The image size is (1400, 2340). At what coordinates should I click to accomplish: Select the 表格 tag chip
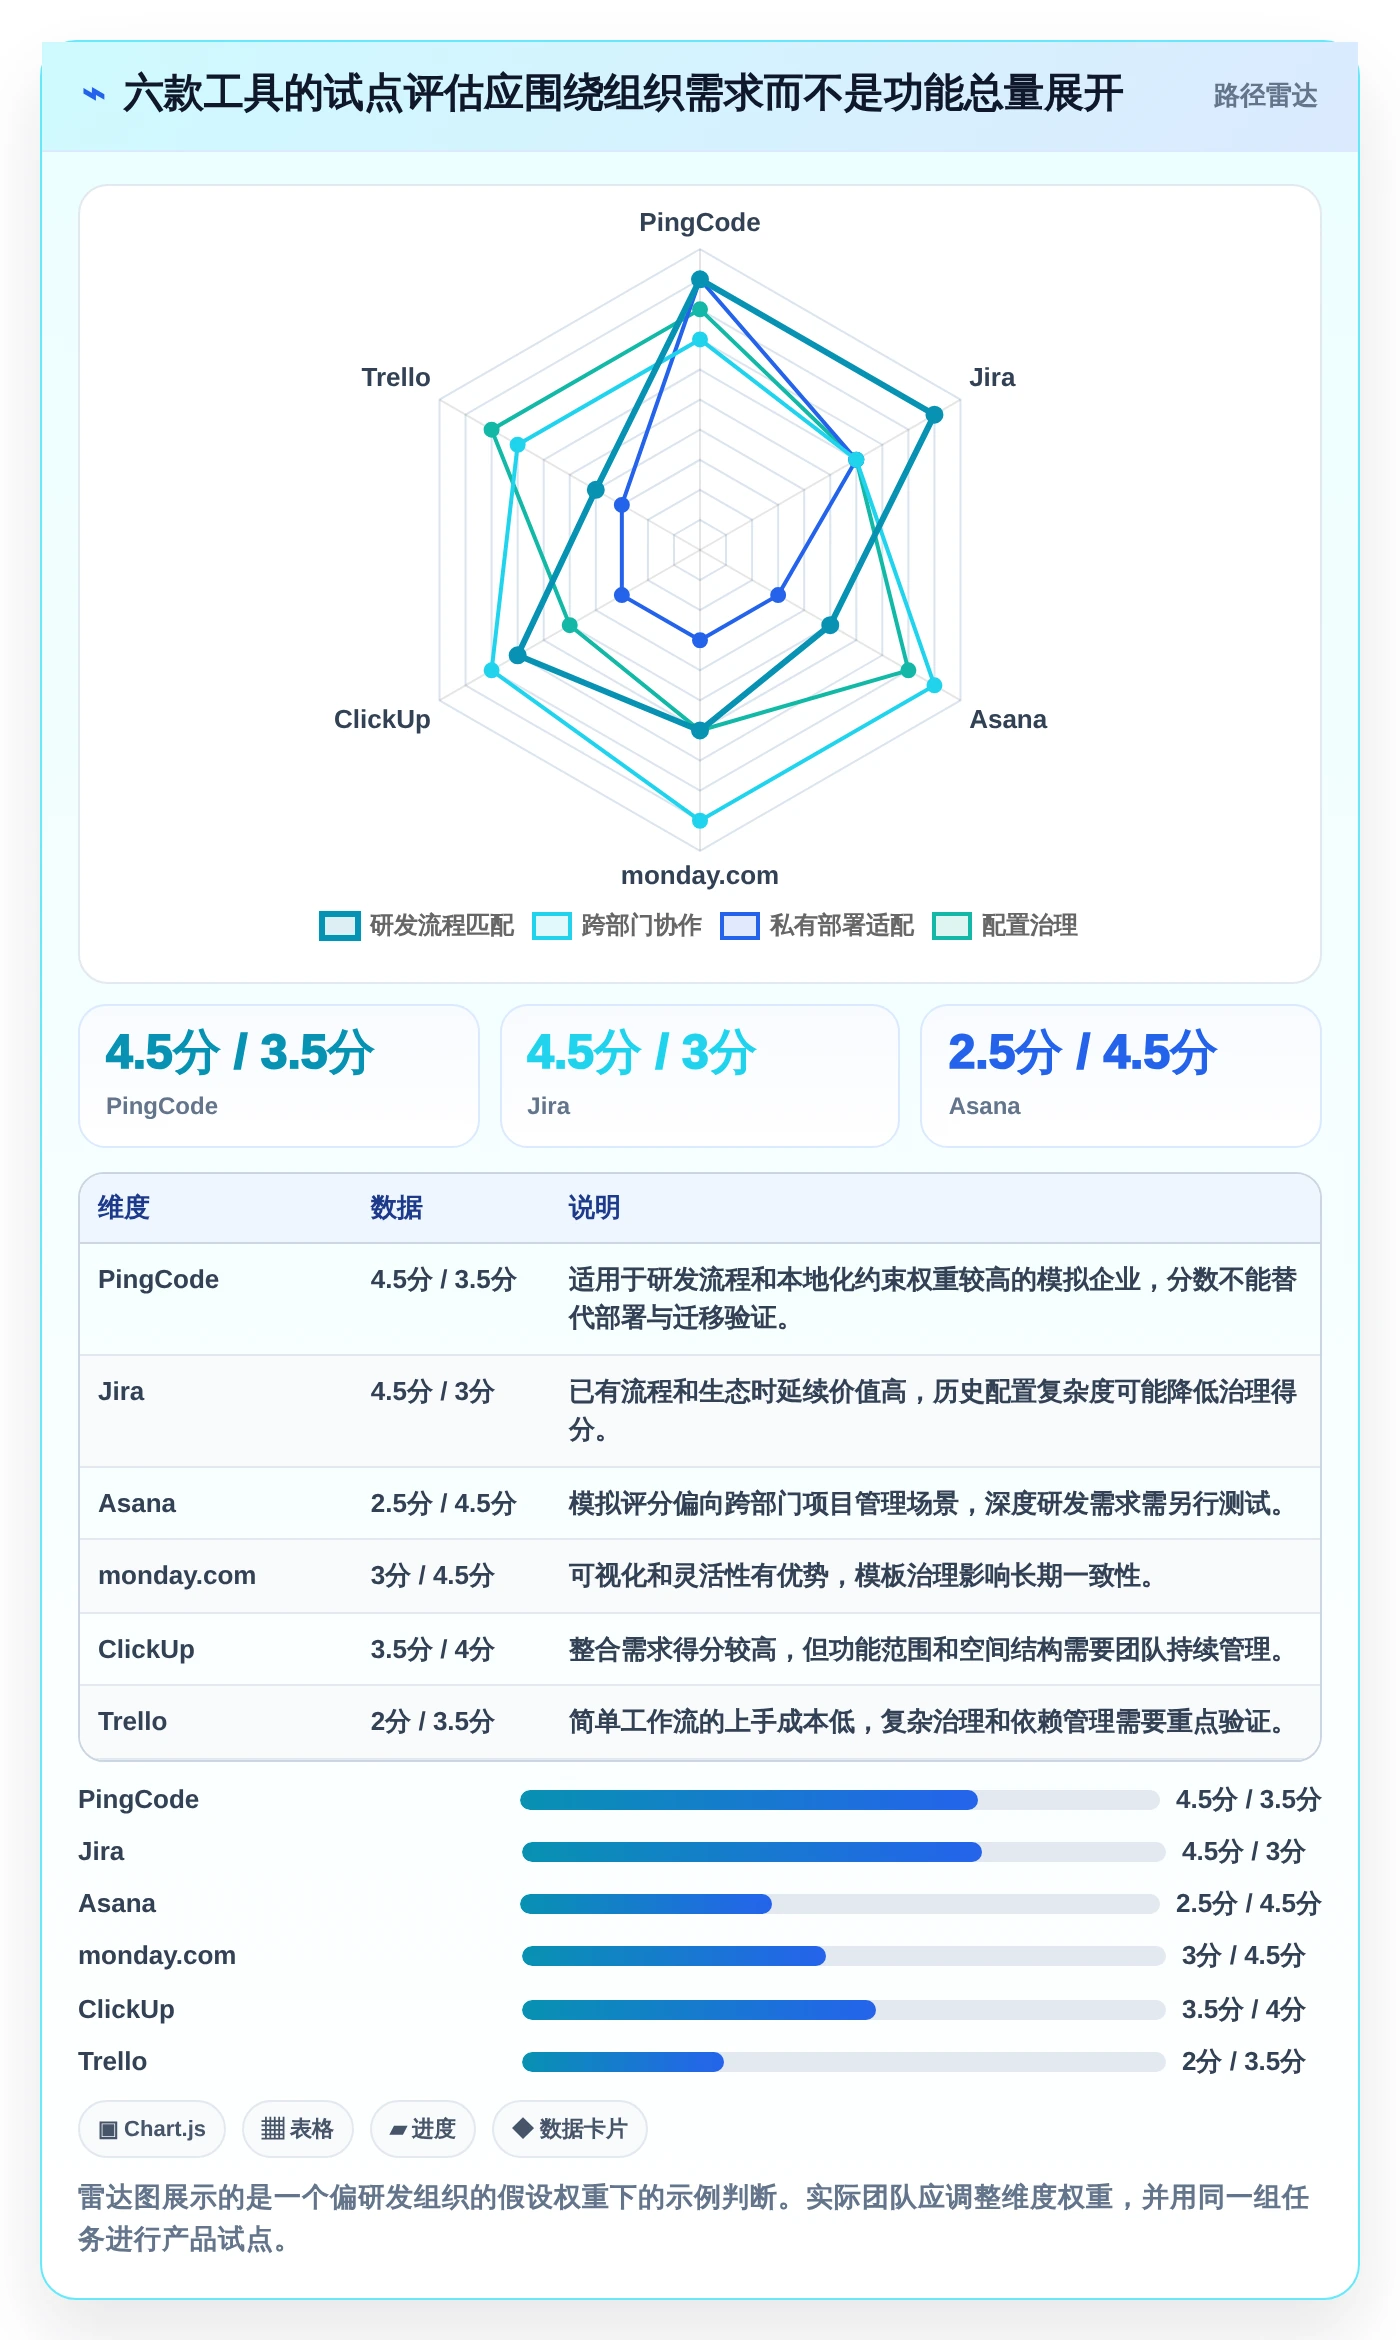(x=297, y=2129)
